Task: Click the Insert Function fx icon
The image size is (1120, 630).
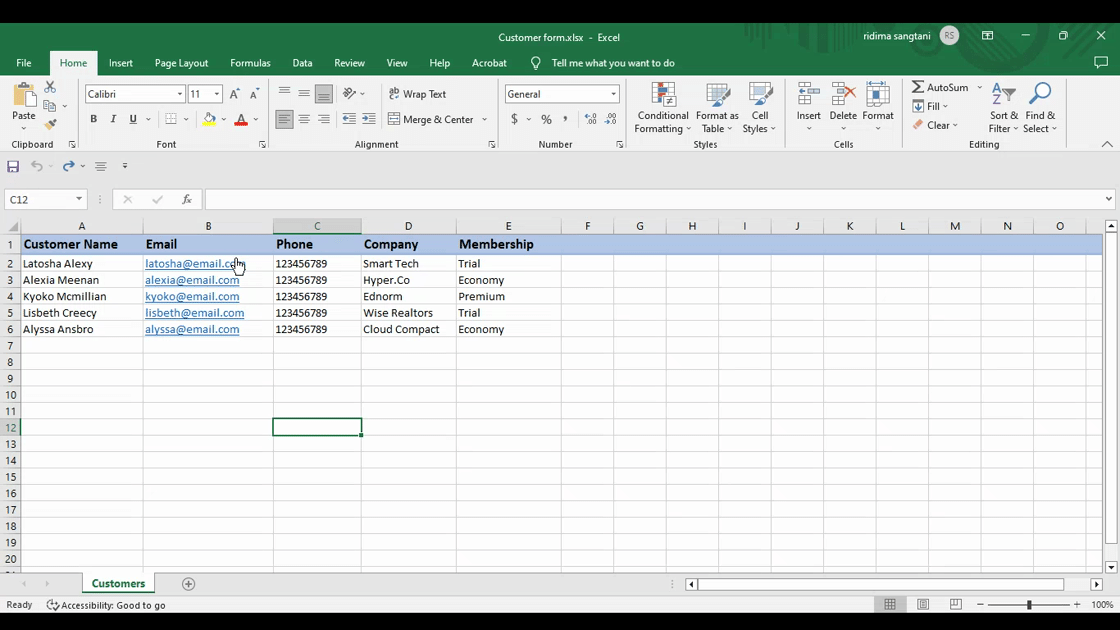Action: pyautogui.click(x=187, y=199)
